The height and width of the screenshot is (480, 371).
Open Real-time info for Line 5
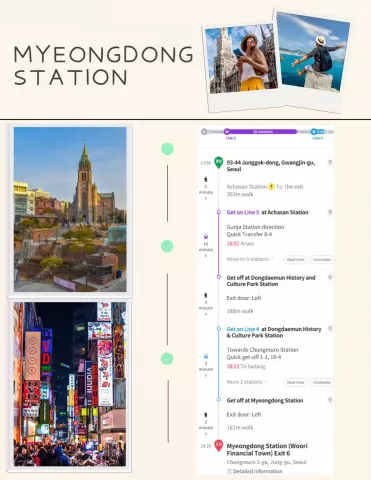click(295, 259)
